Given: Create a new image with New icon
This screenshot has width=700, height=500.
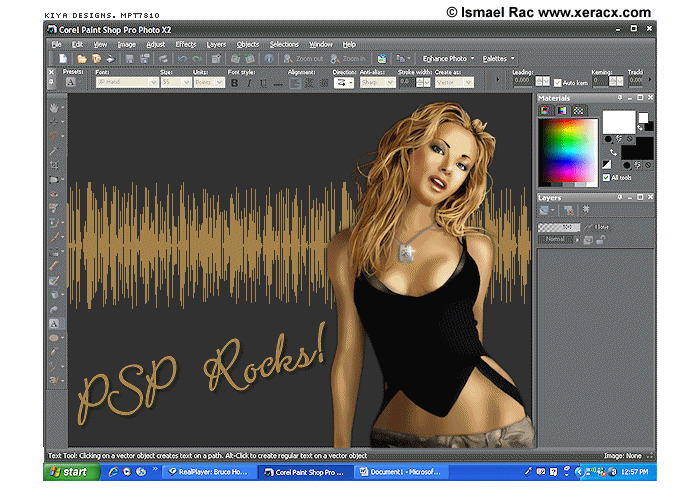Looking at the screenshot, I should click(x=63, y=58).
